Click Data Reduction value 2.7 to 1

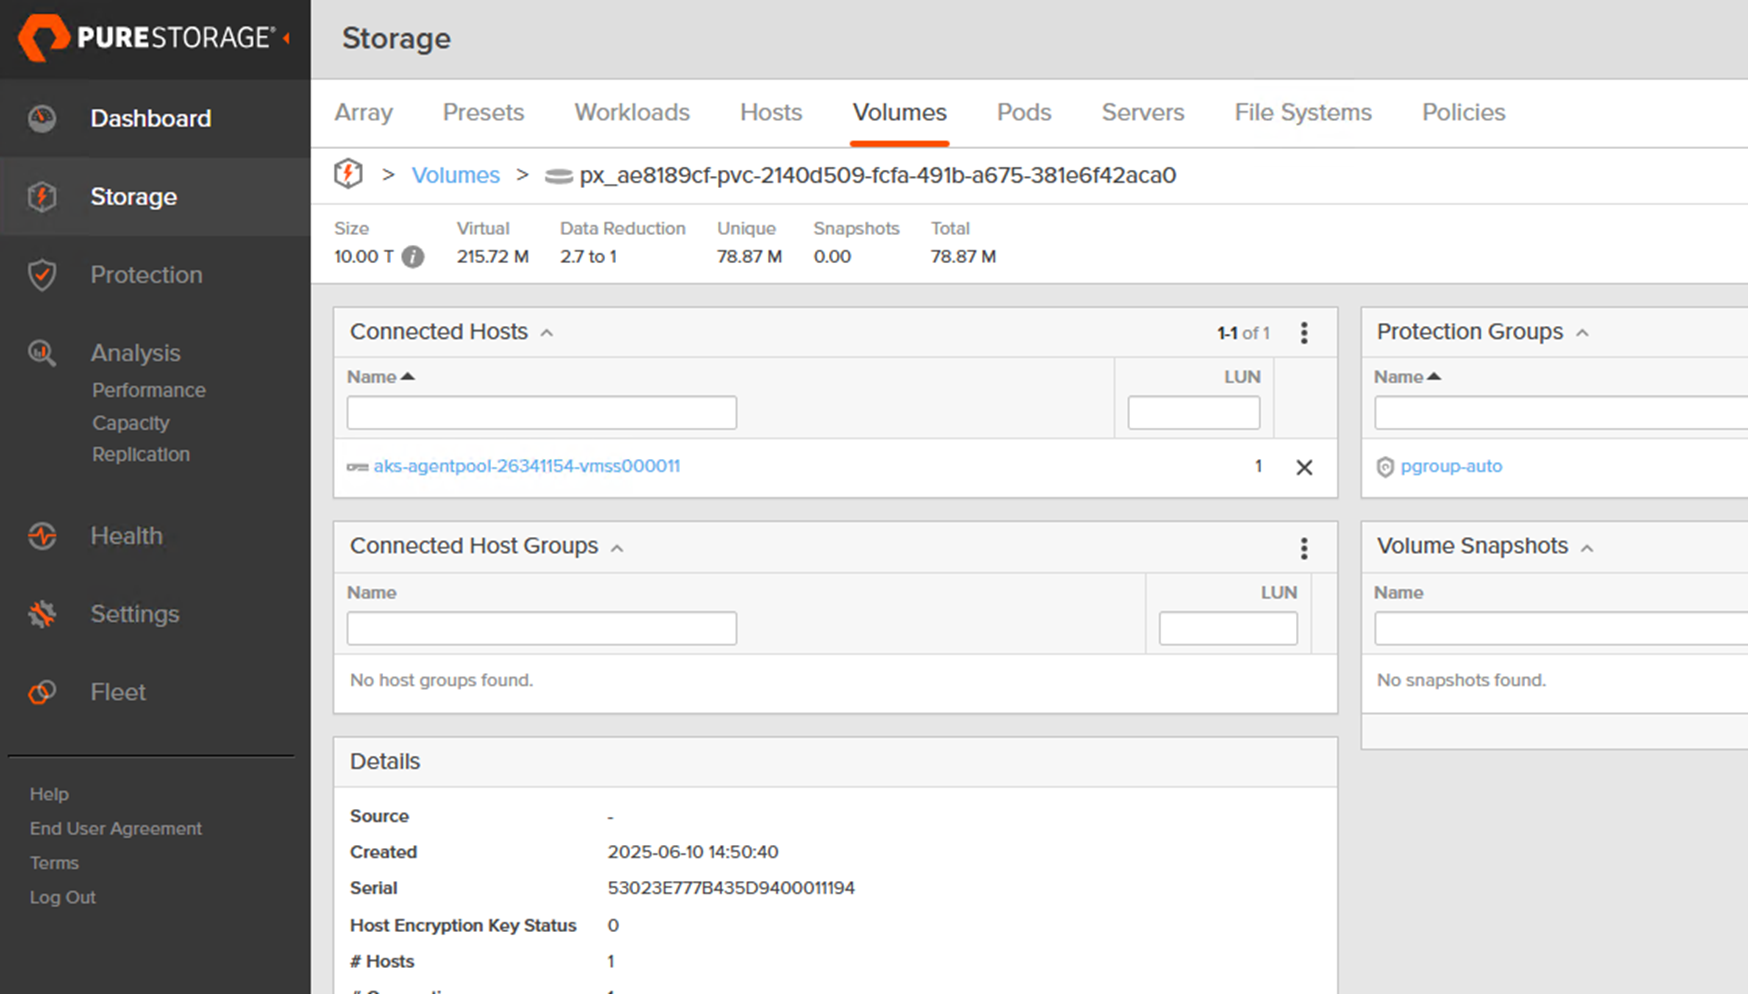[x=588, y=257]
